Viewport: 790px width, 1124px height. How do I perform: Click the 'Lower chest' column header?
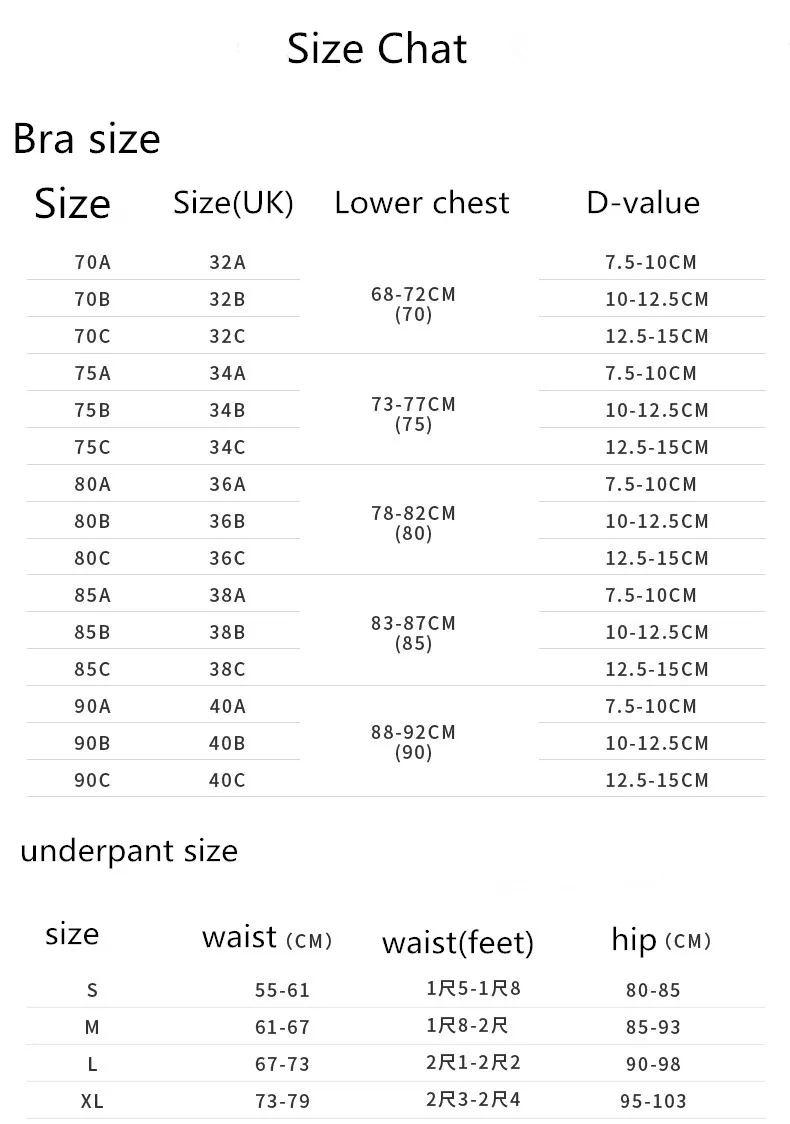(422, 203)
